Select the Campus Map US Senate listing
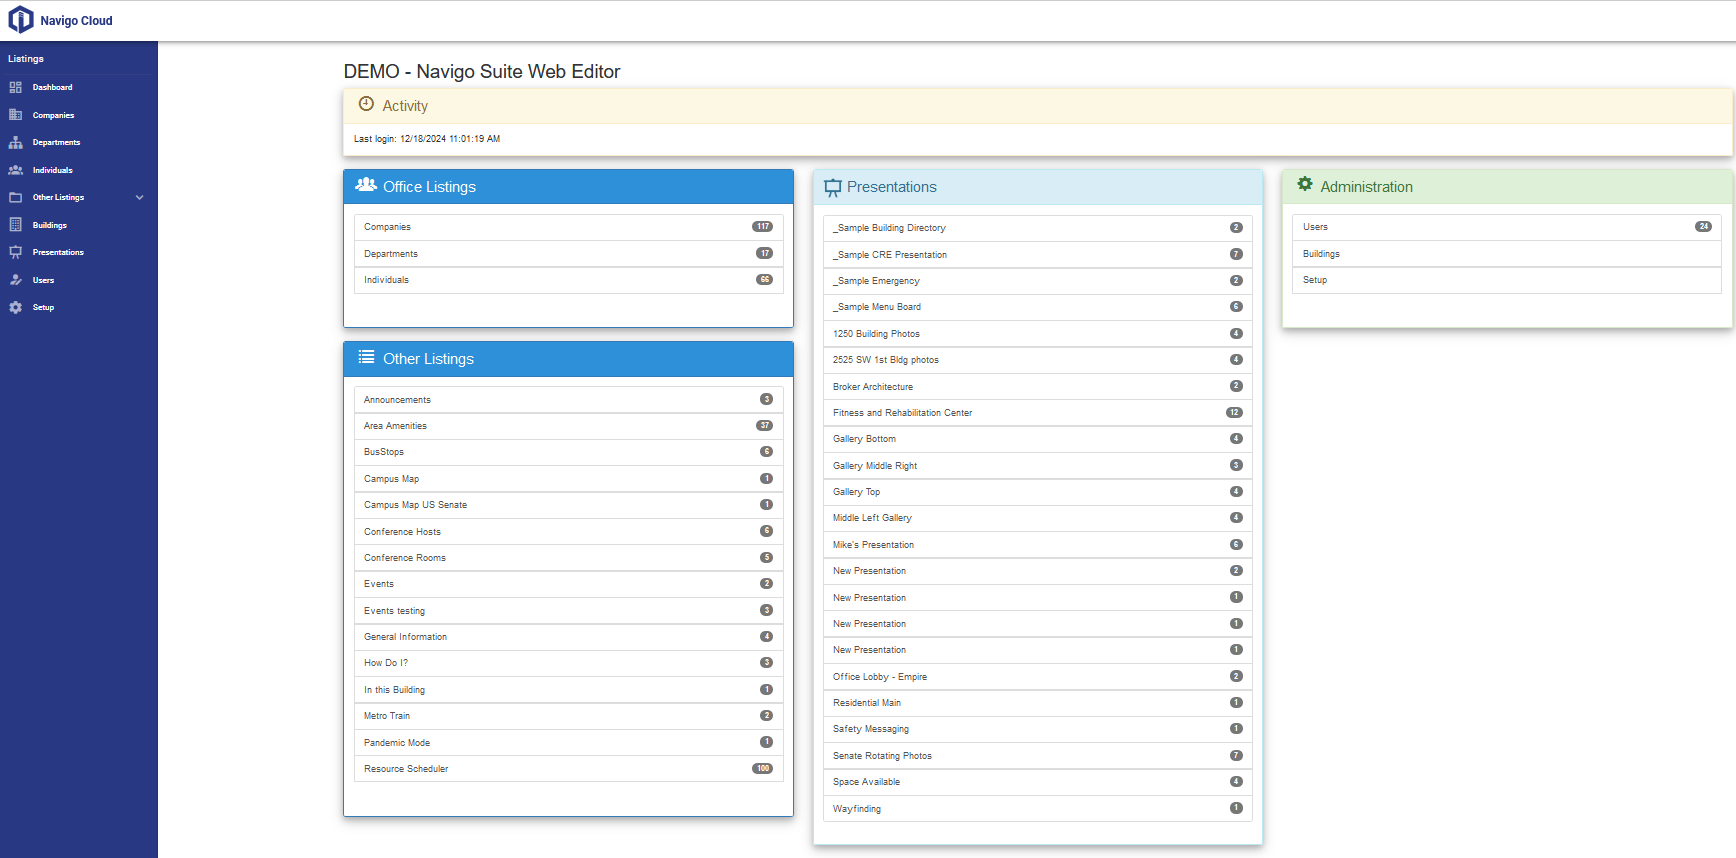The image size is (1736, 858). tap(568, 505)
